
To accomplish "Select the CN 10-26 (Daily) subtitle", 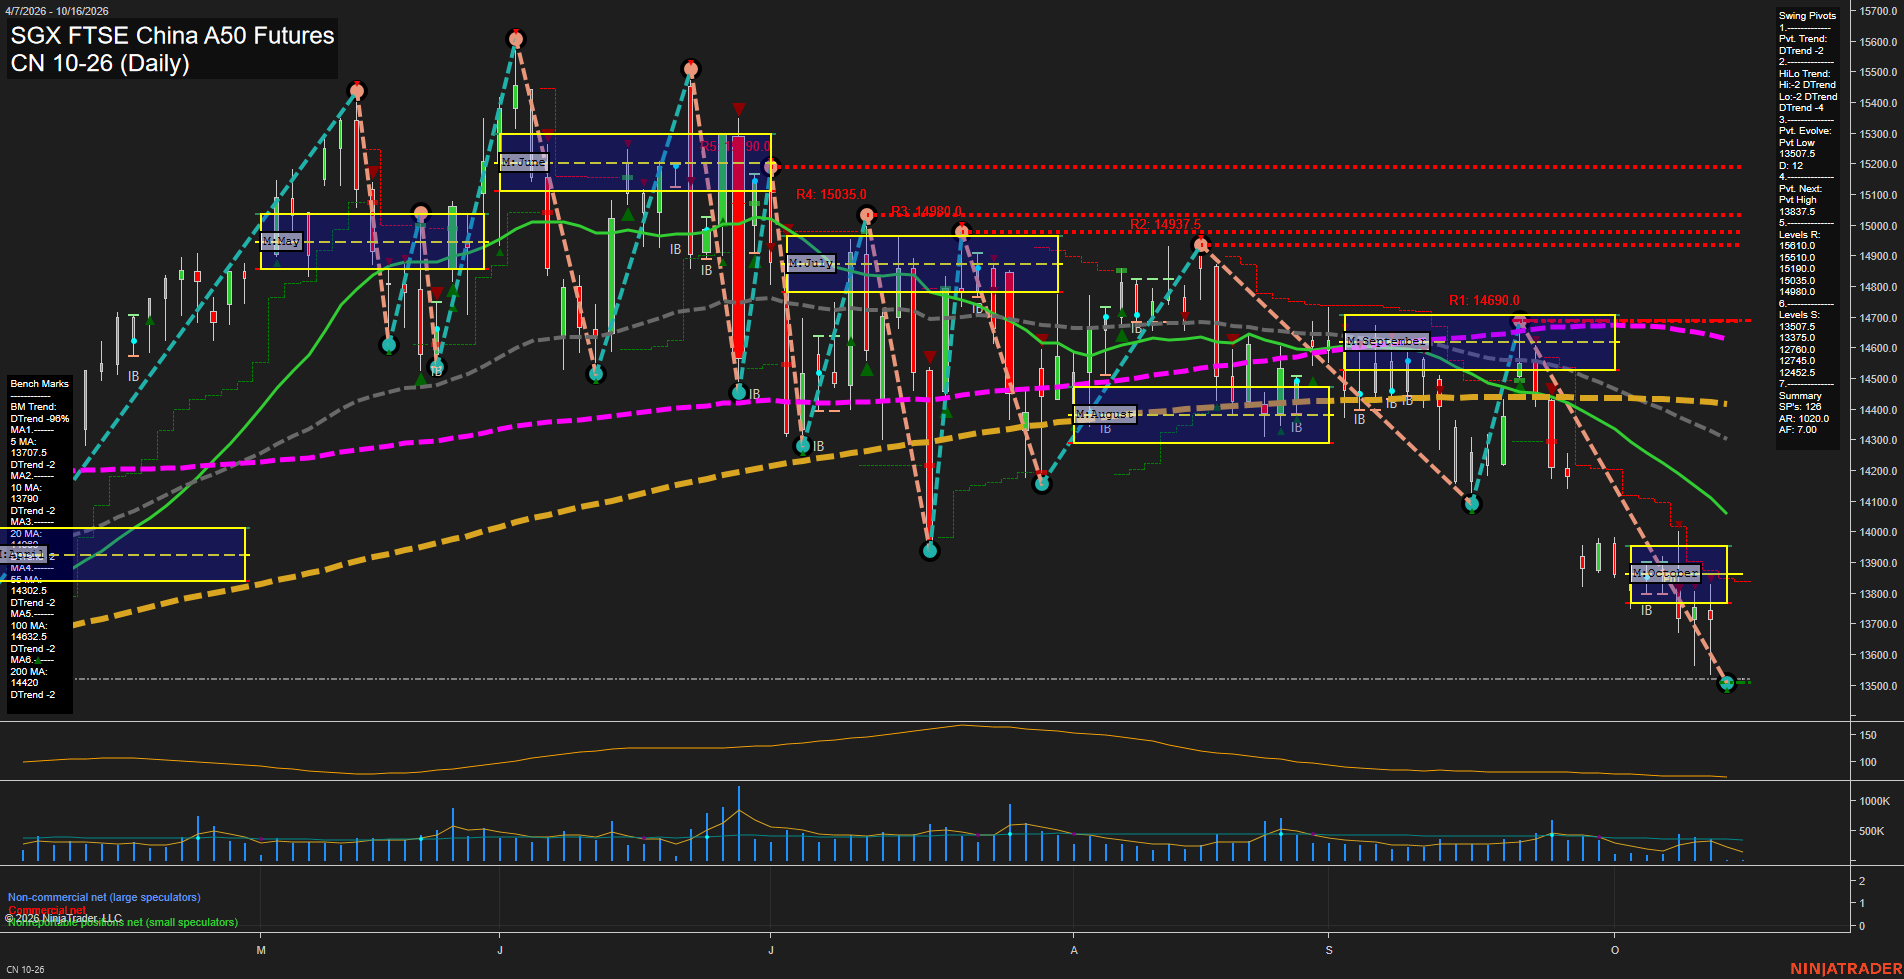I will (100, 63).
